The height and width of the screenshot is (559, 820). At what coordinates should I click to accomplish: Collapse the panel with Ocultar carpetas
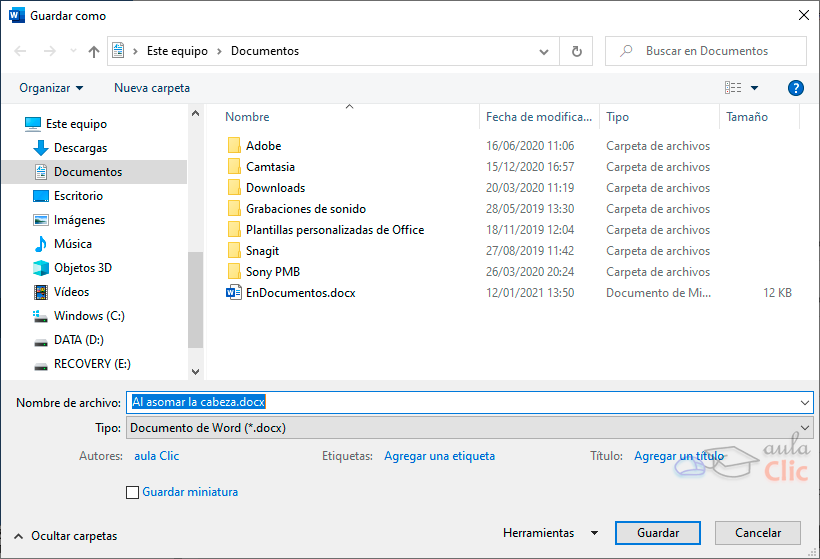tap(65, 536)
